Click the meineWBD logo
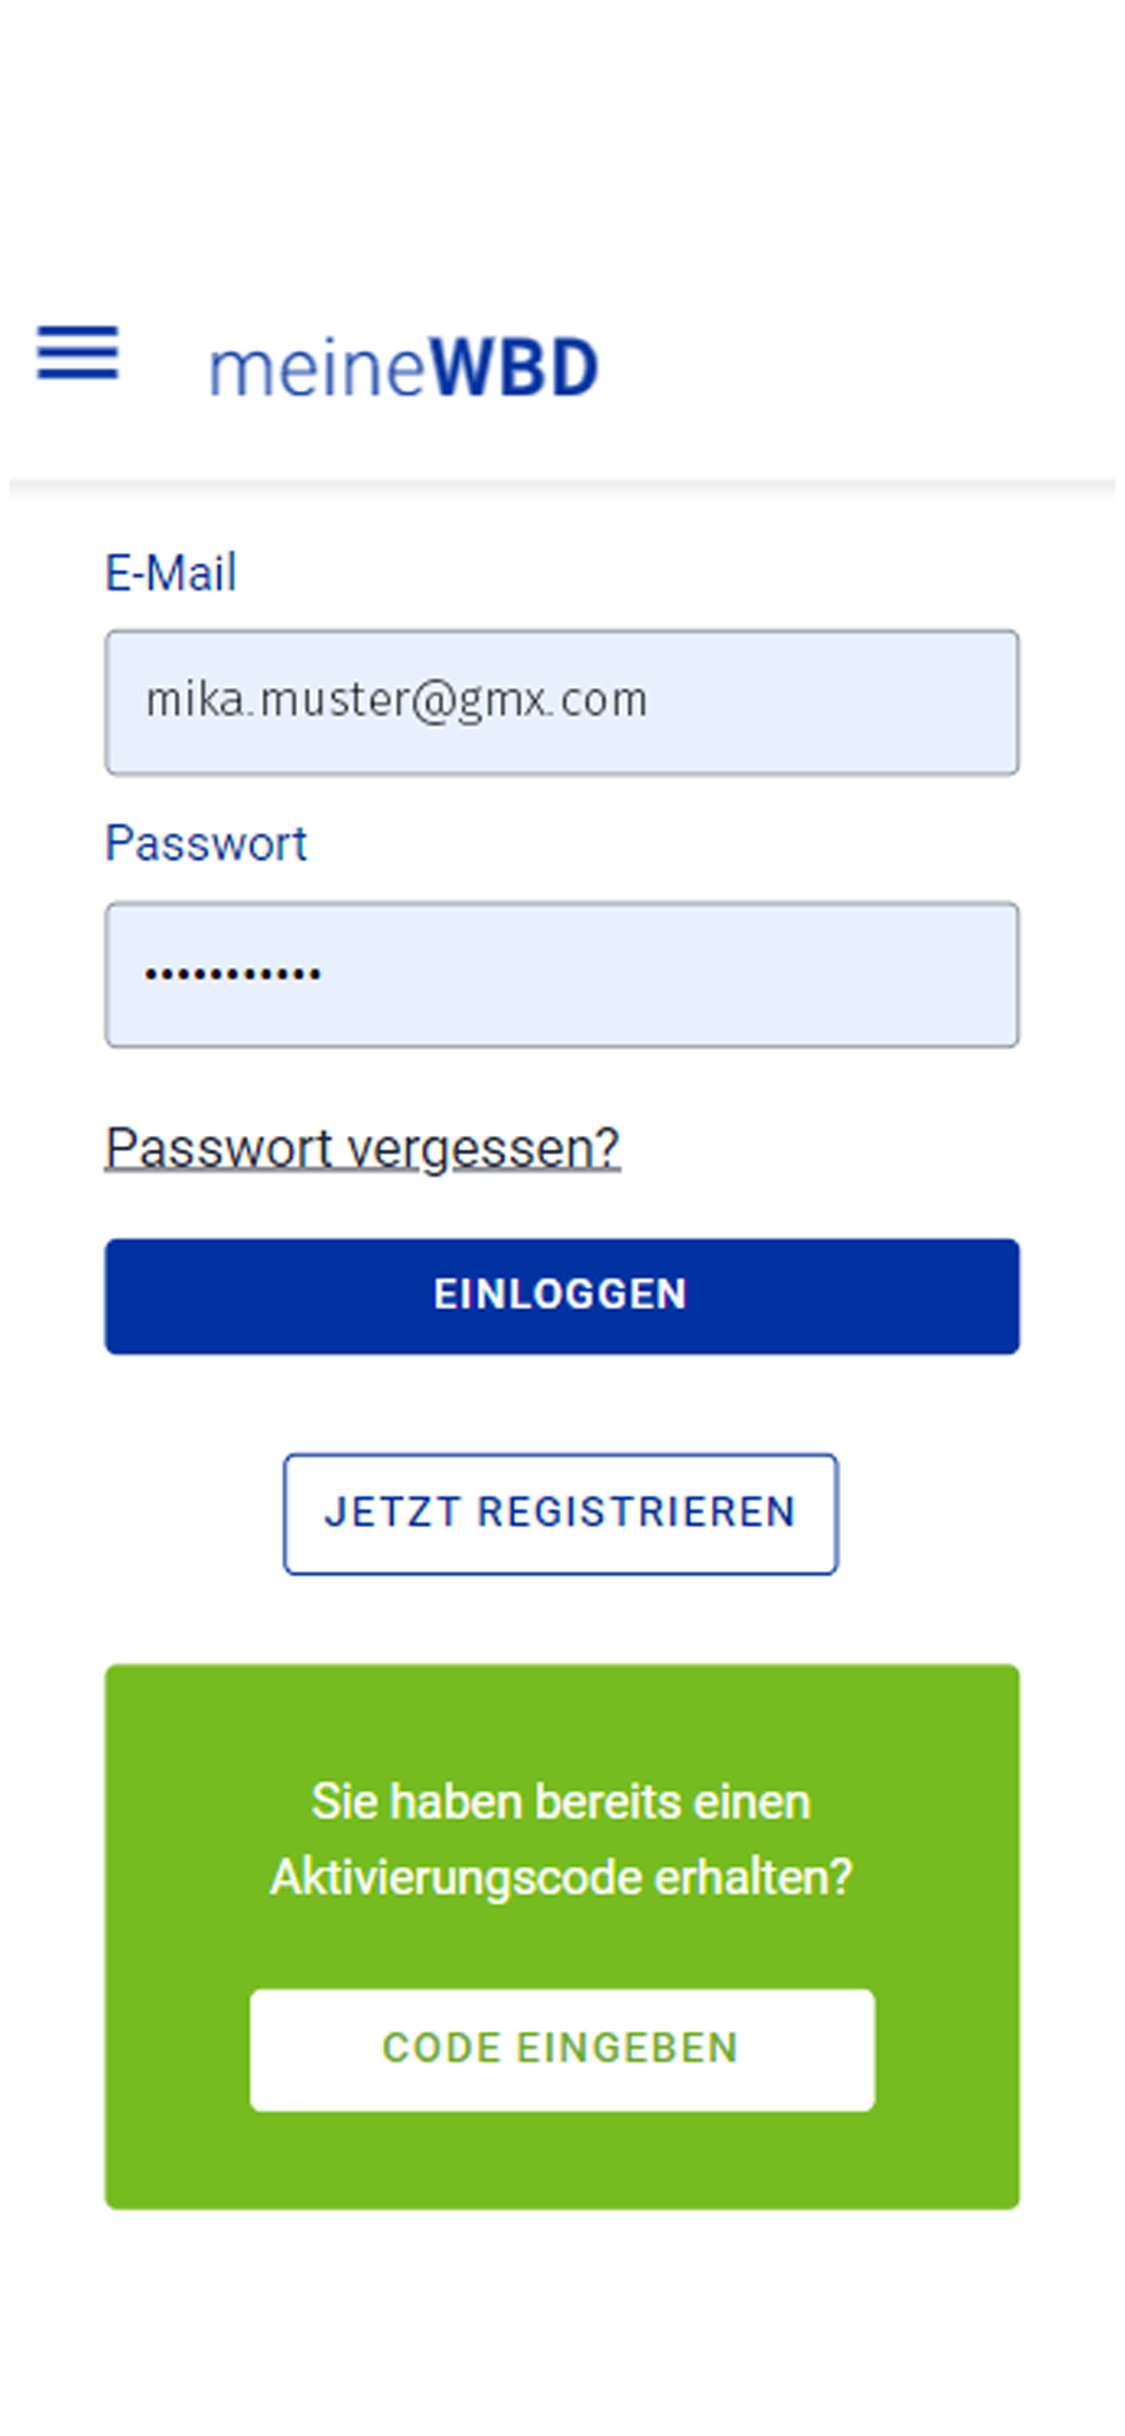This screenshot has width=1125, height=2436. click(x=403, y=368)
